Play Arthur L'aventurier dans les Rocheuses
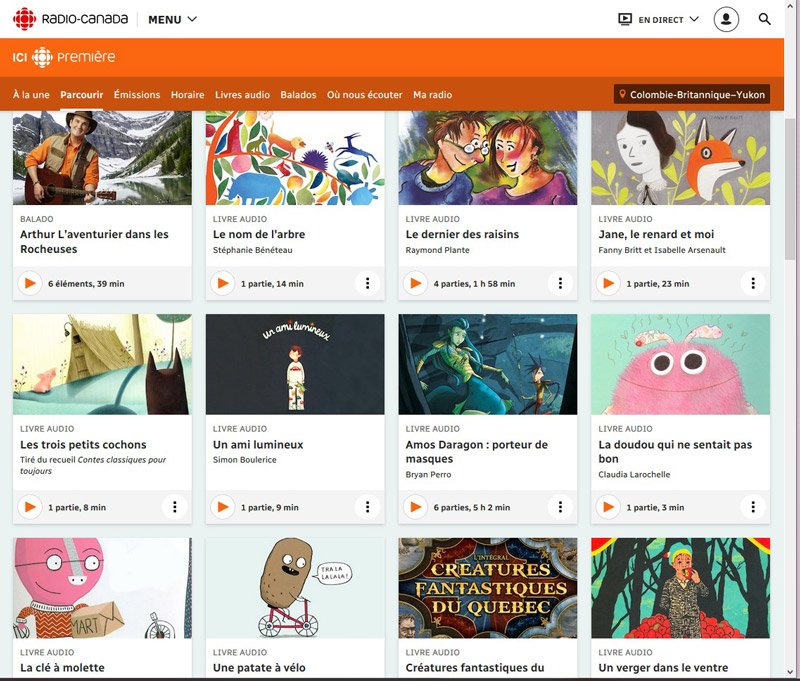This screenshot has width=800, height=681. pos(30,284)
